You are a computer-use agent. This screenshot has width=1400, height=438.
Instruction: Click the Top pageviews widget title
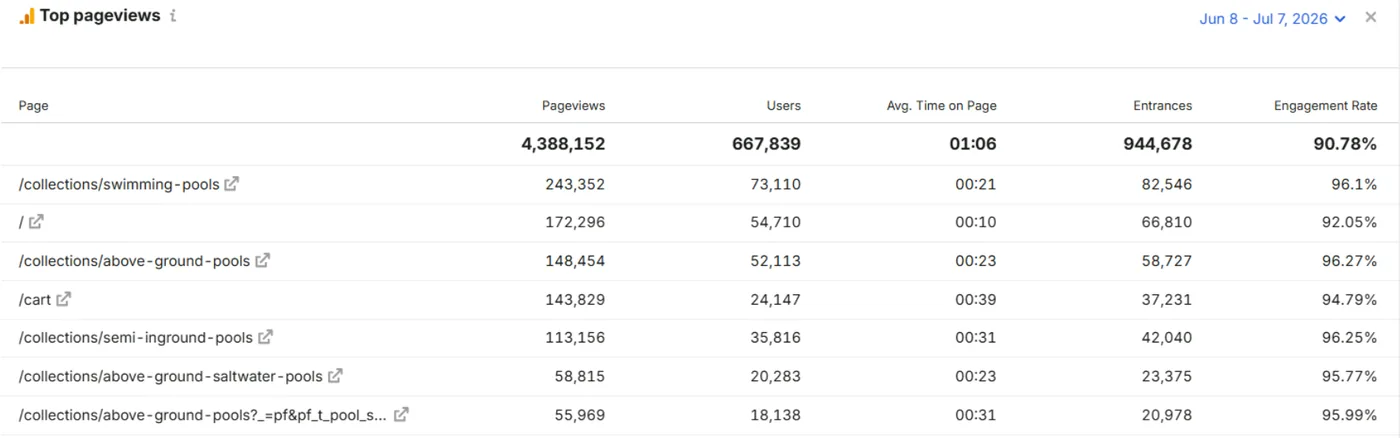tap(100, 16)
